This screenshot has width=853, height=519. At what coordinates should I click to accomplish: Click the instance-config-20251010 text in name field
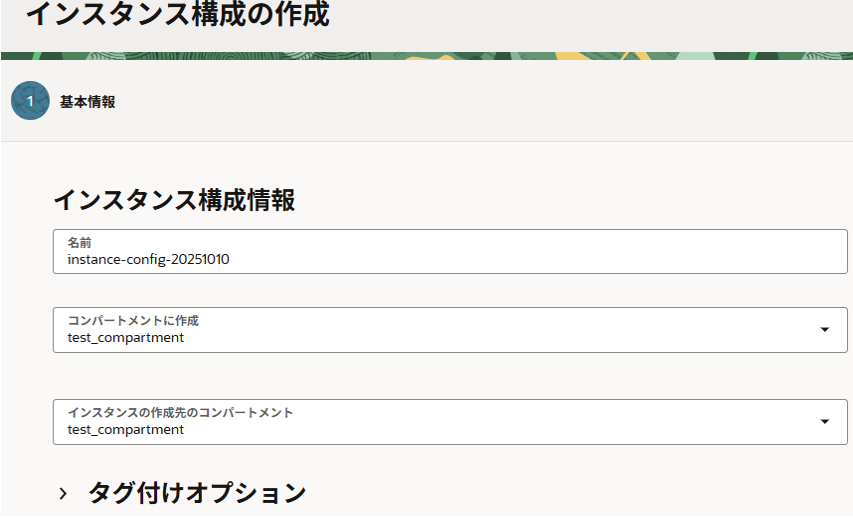[149, 259]
